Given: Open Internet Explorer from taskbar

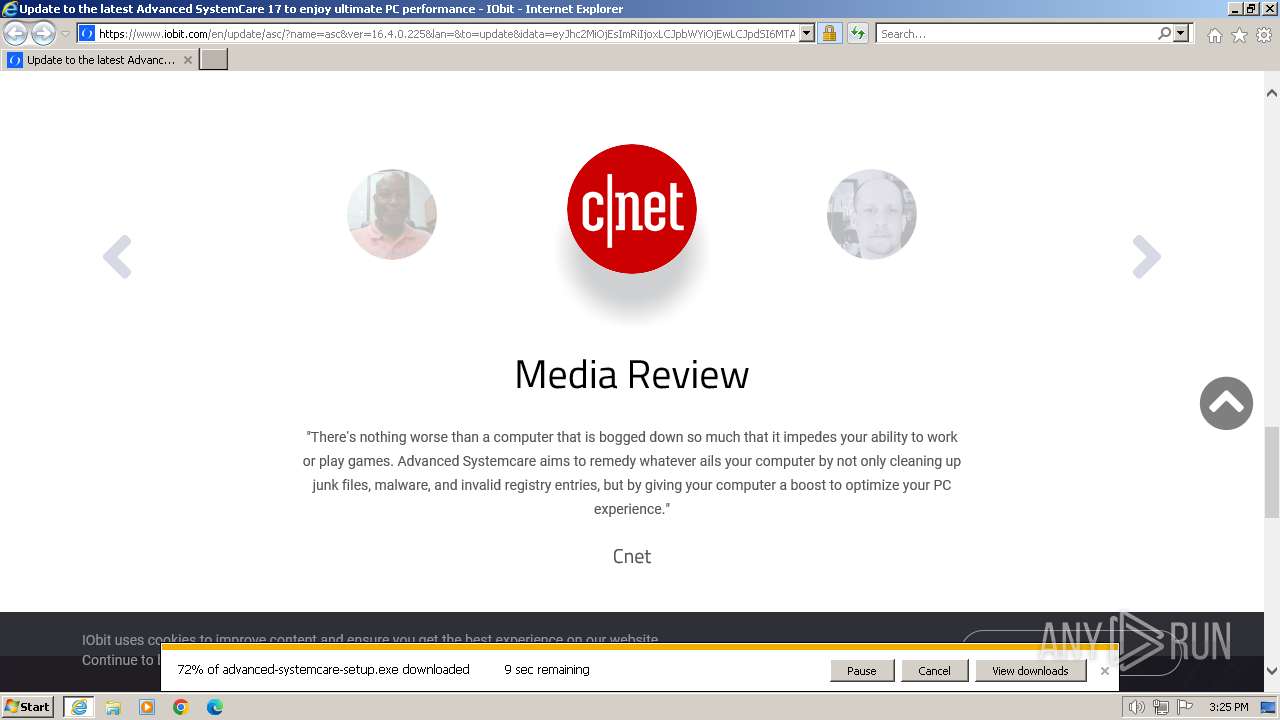Looking at the screenshot, I should coord(79,707).
